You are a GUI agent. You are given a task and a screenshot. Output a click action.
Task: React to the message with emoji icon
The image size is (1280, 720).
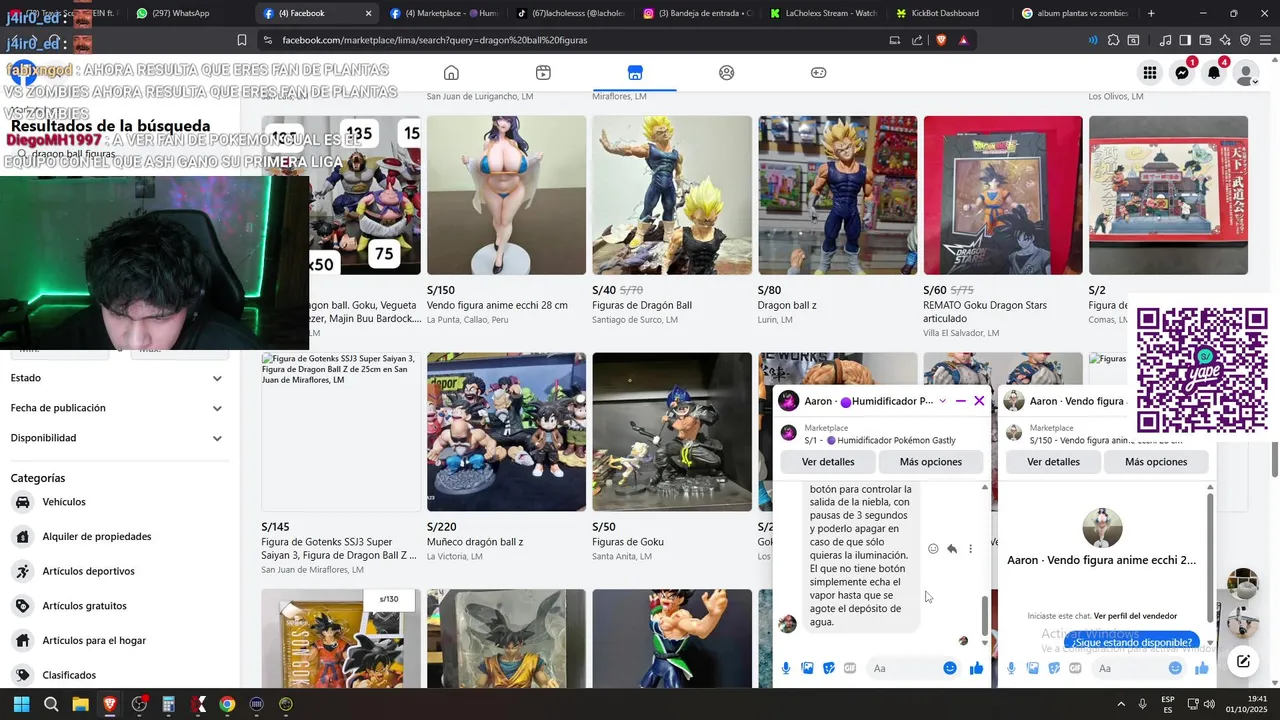click(933, 549)
